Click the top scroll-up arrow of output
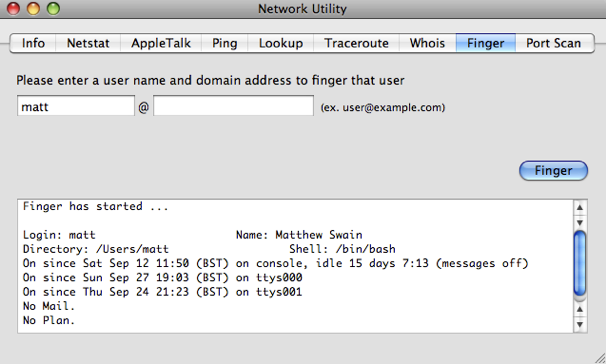Viewport: 606px width, 364px height. (580, 208)
